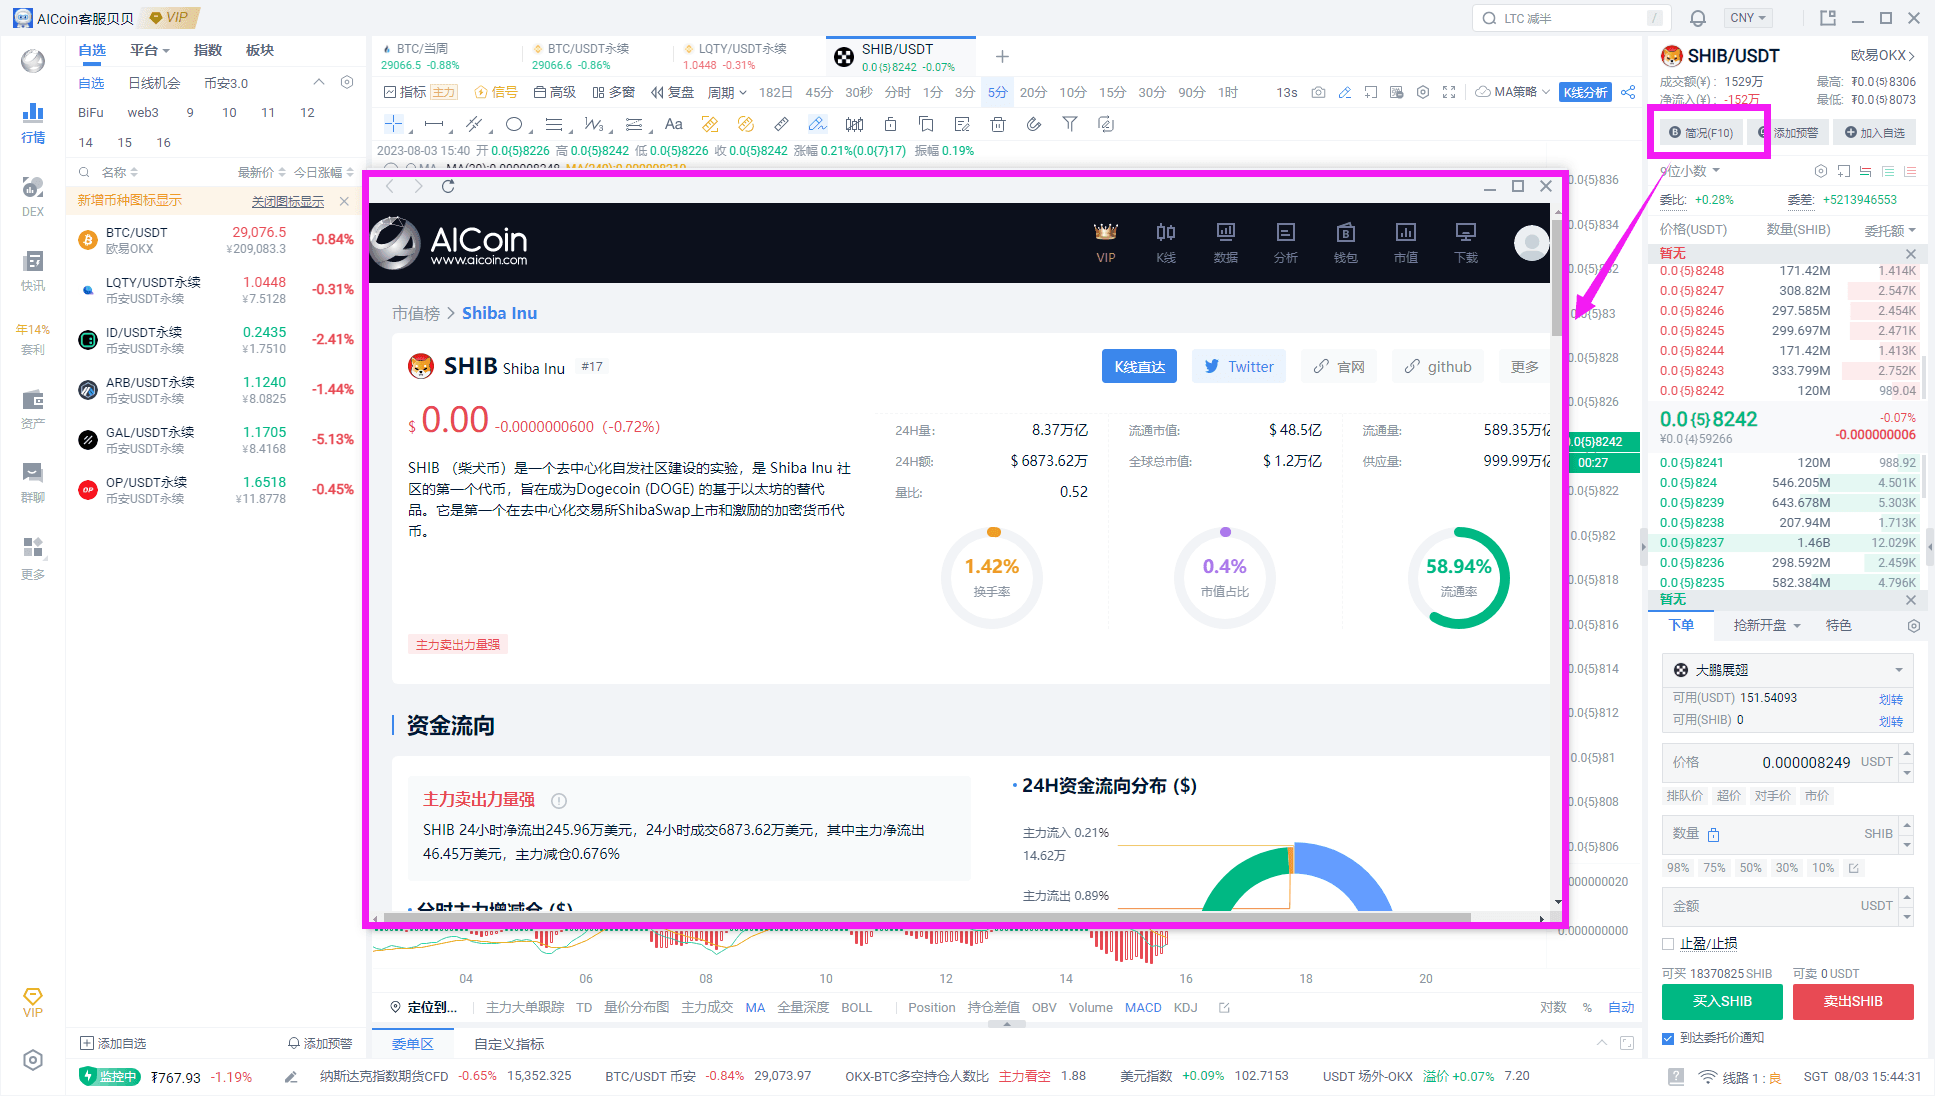Viewport: 1935px width, 1096px height.
Task: Open the 委托额 column dropdown
Action: (x=1890, y=230)
